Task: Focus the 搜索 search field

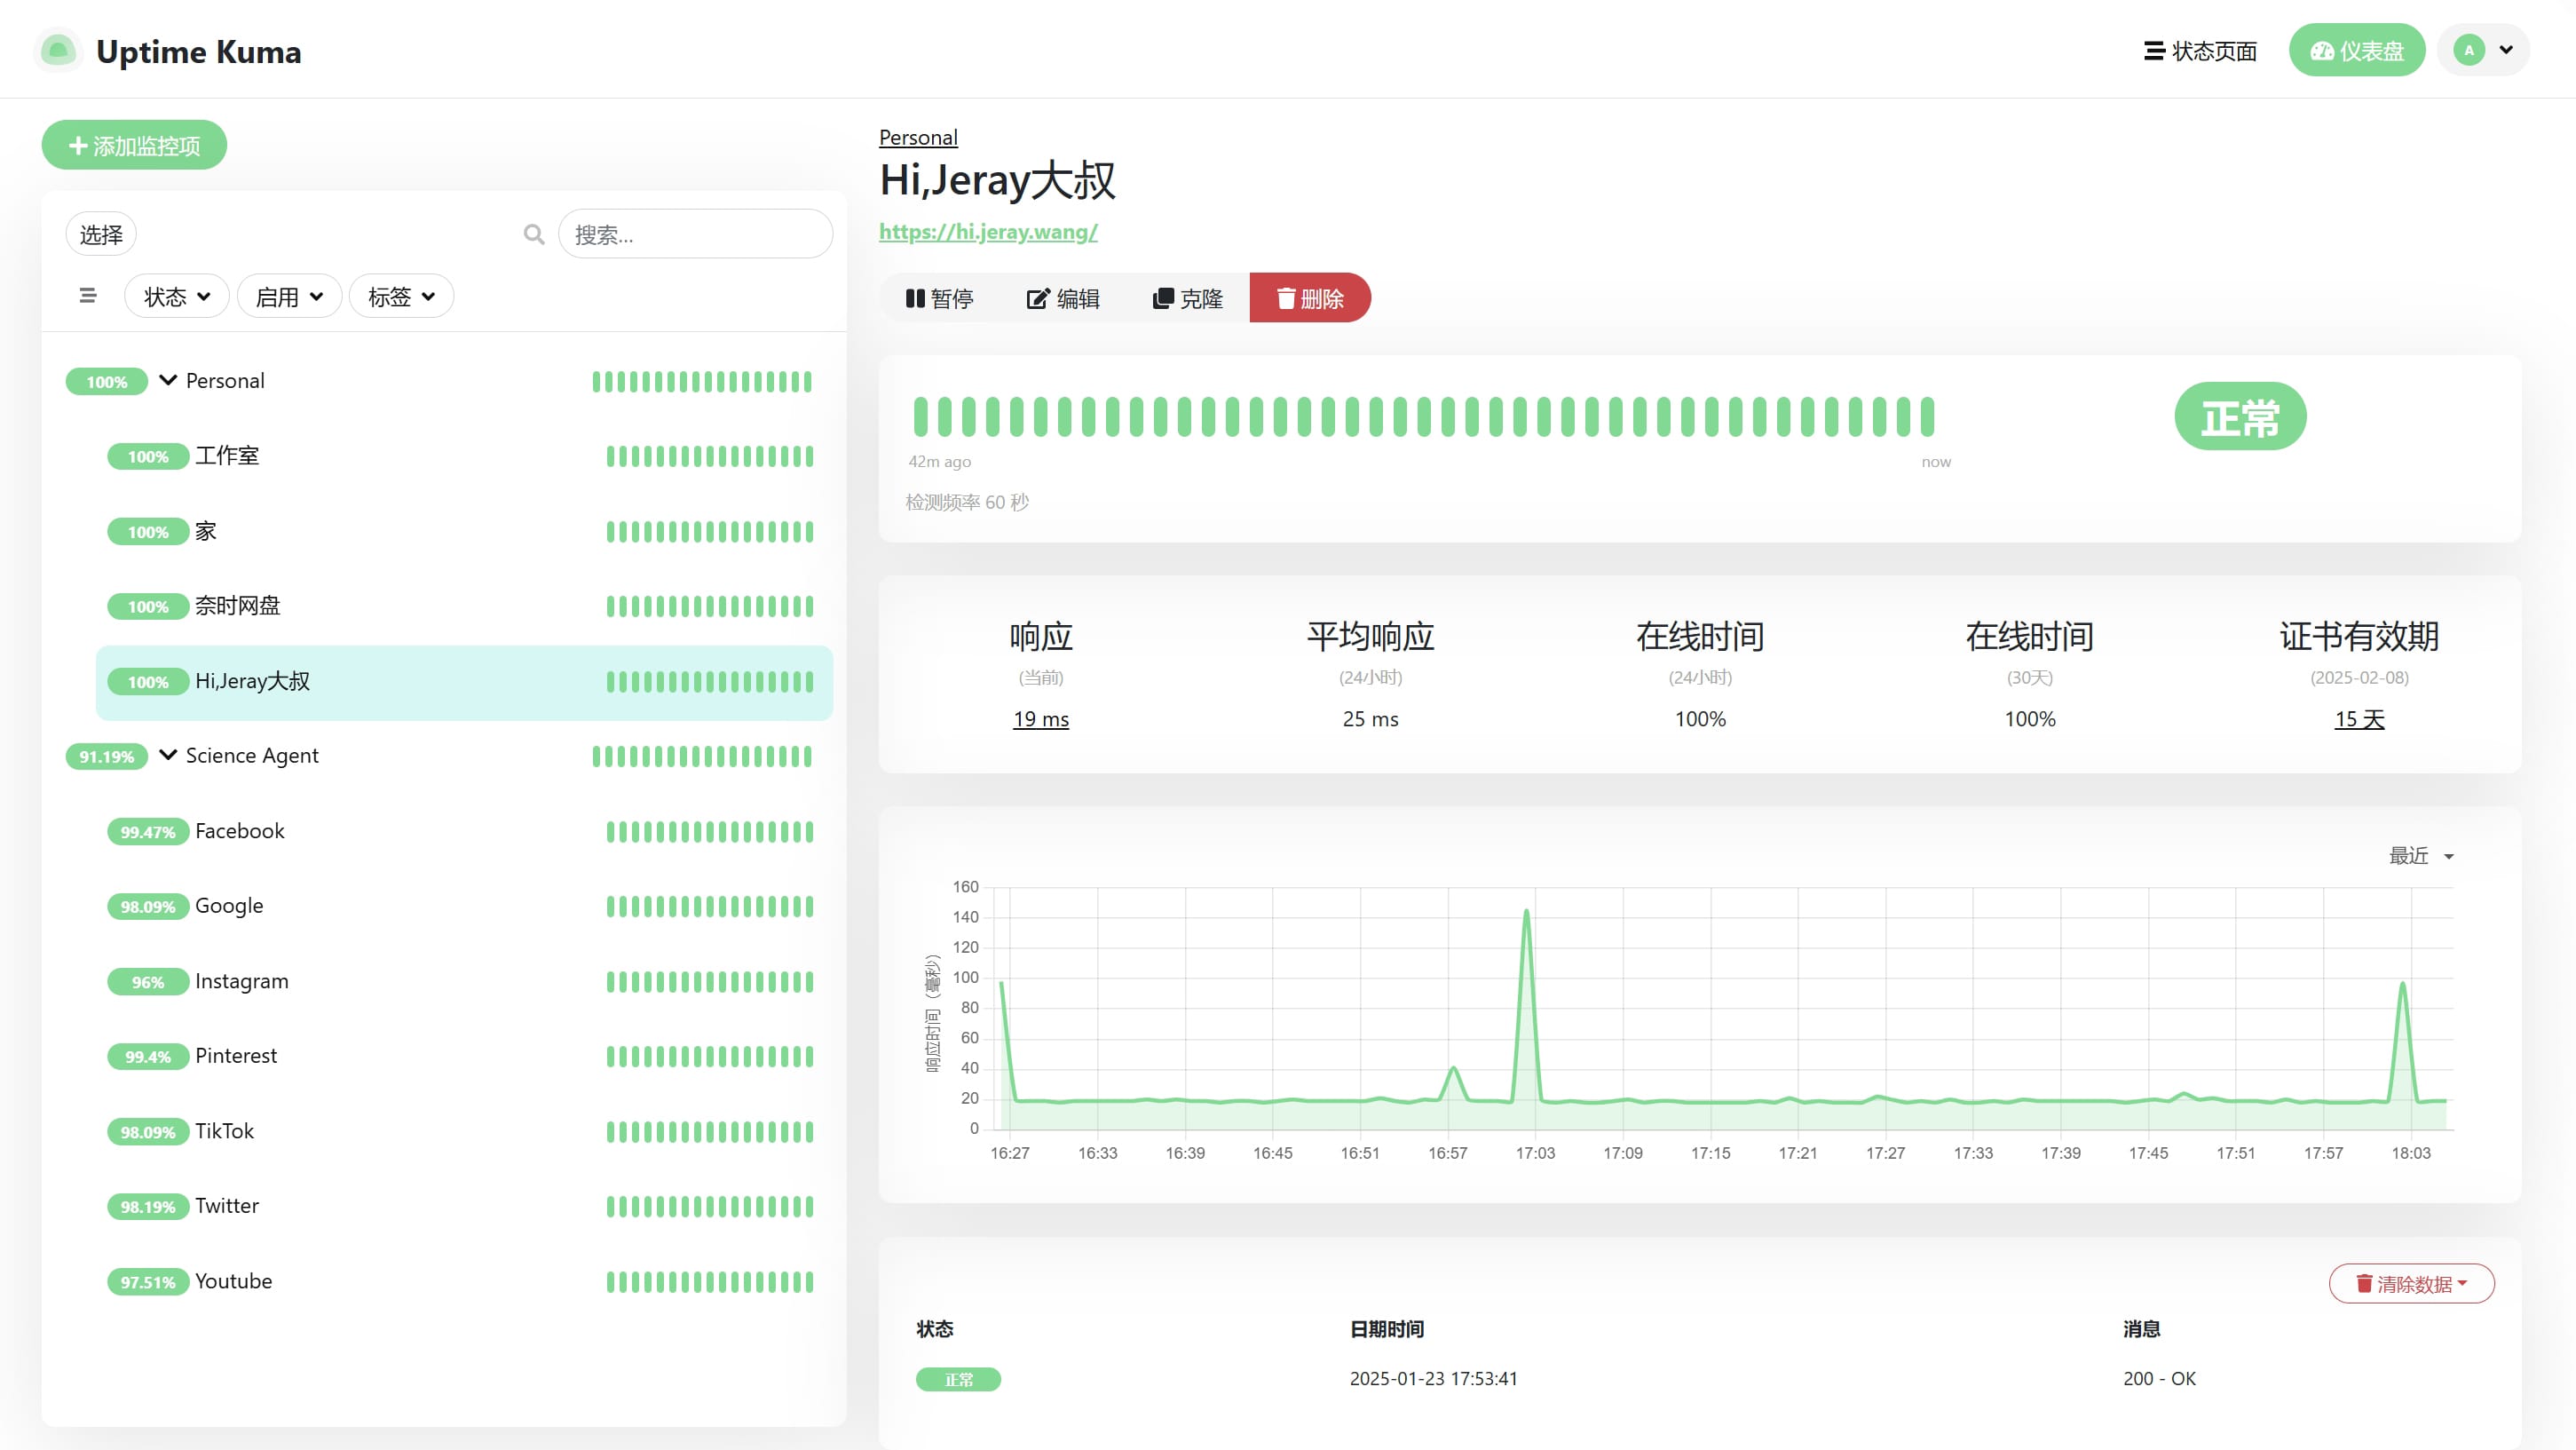Action: (695, 234)
